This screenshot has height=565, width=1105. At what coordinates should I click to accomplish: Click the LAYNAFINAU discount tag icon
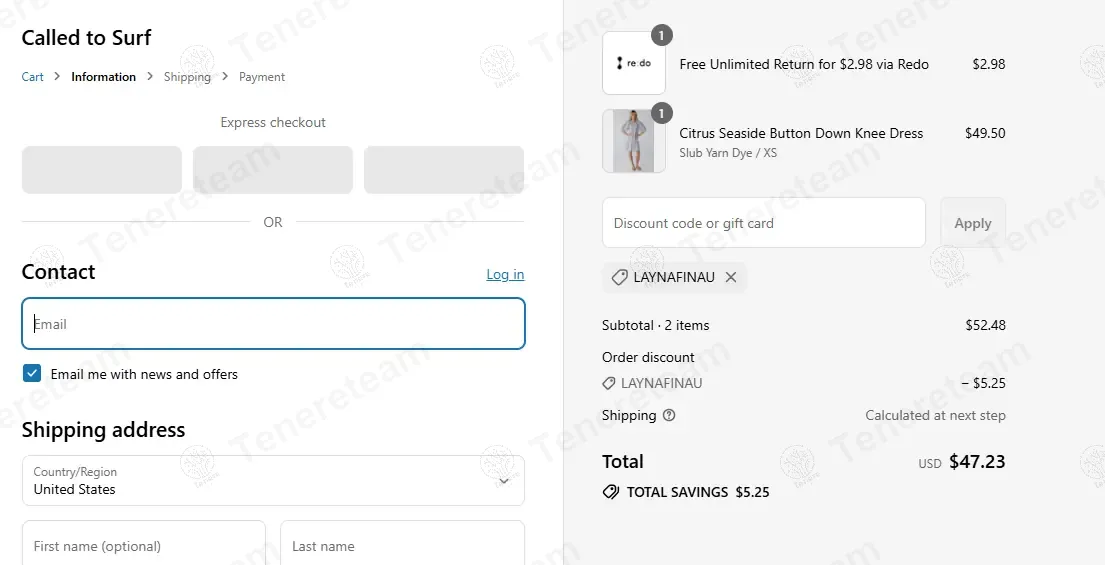619,278
